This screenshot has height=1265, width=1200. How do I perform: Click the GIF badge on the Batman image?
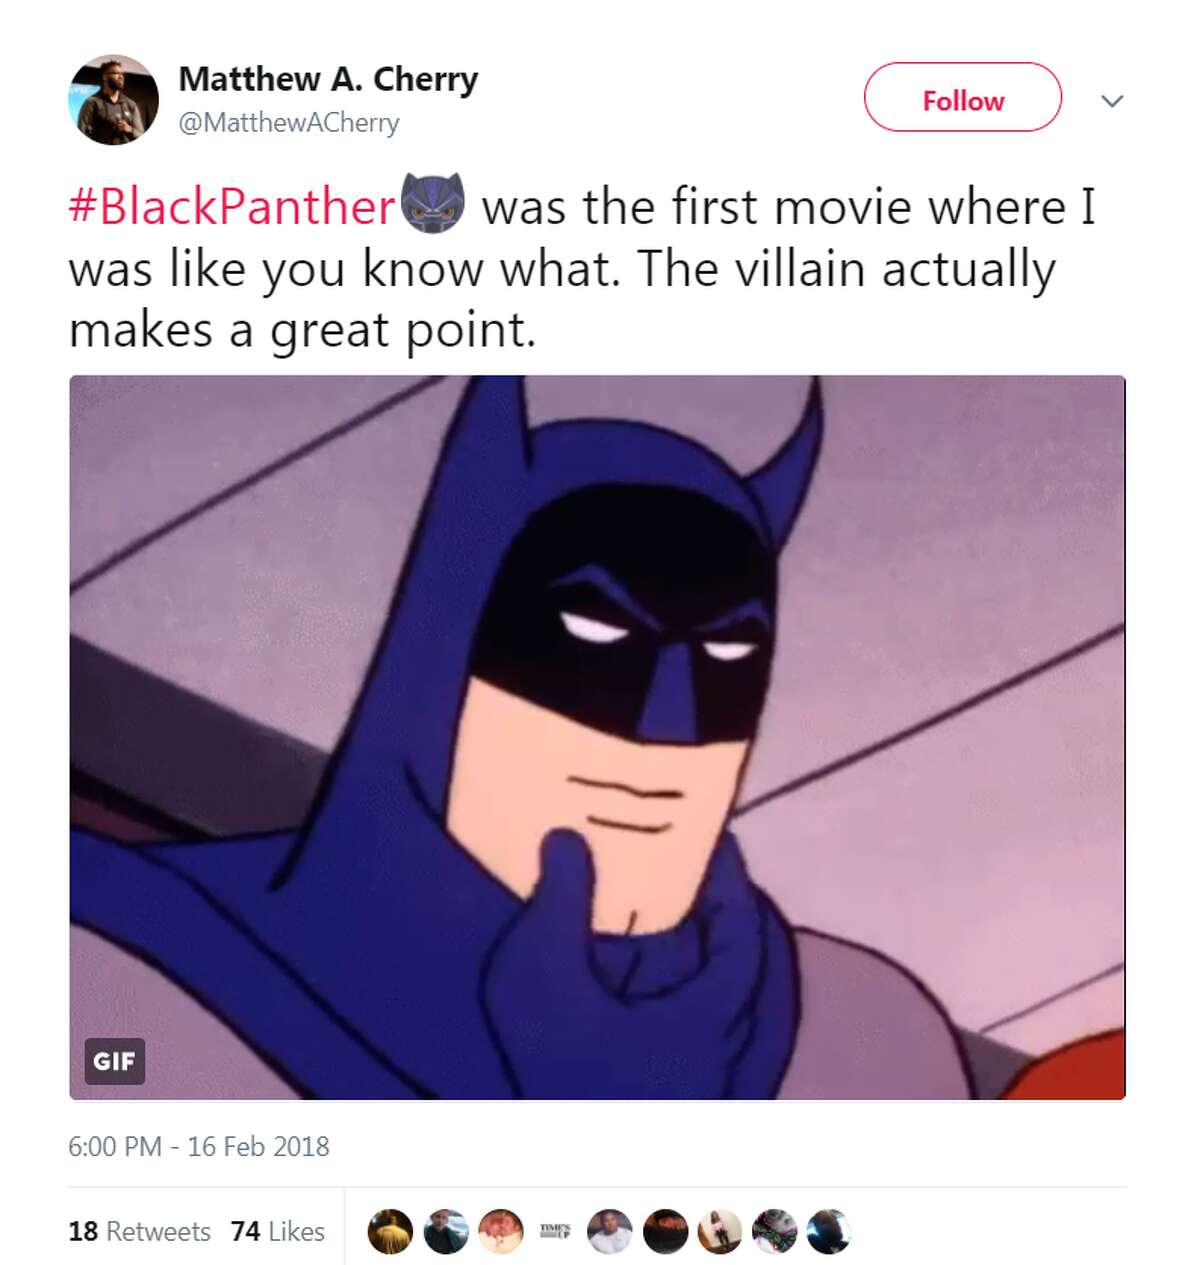(116, 1063)
